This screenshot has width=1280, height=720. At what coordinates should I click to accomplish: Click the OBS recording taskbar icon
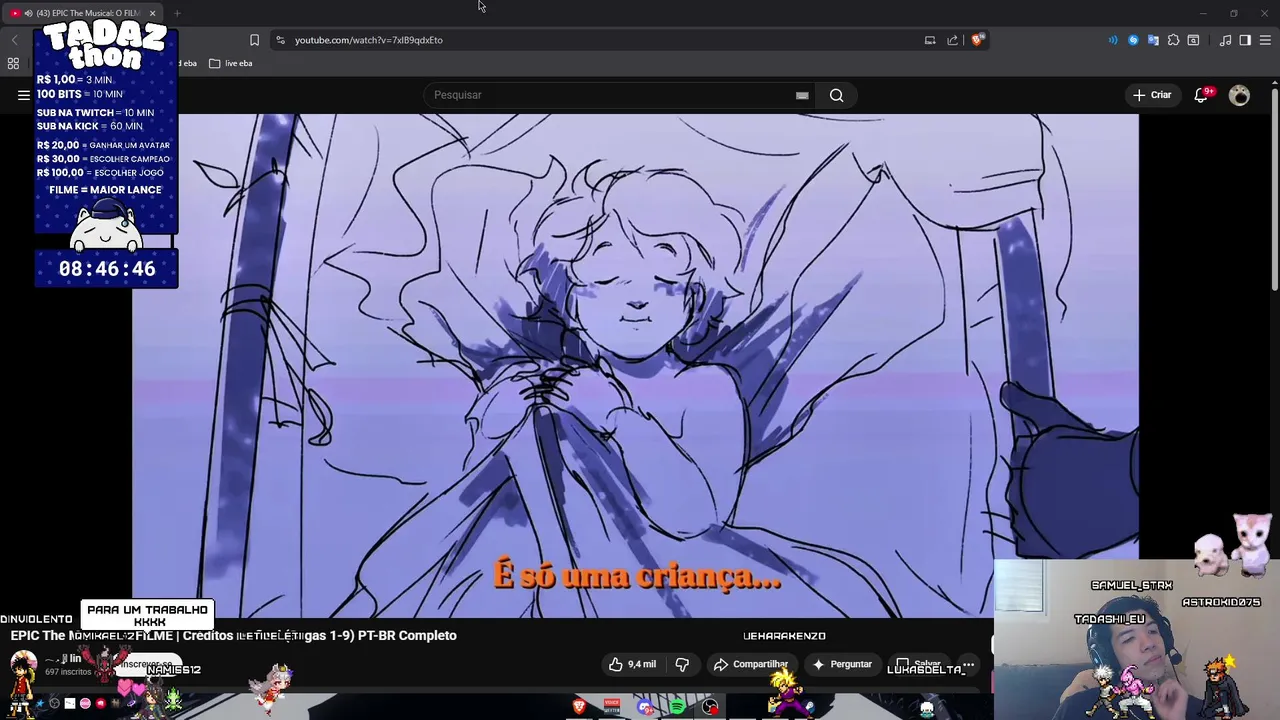710,708
